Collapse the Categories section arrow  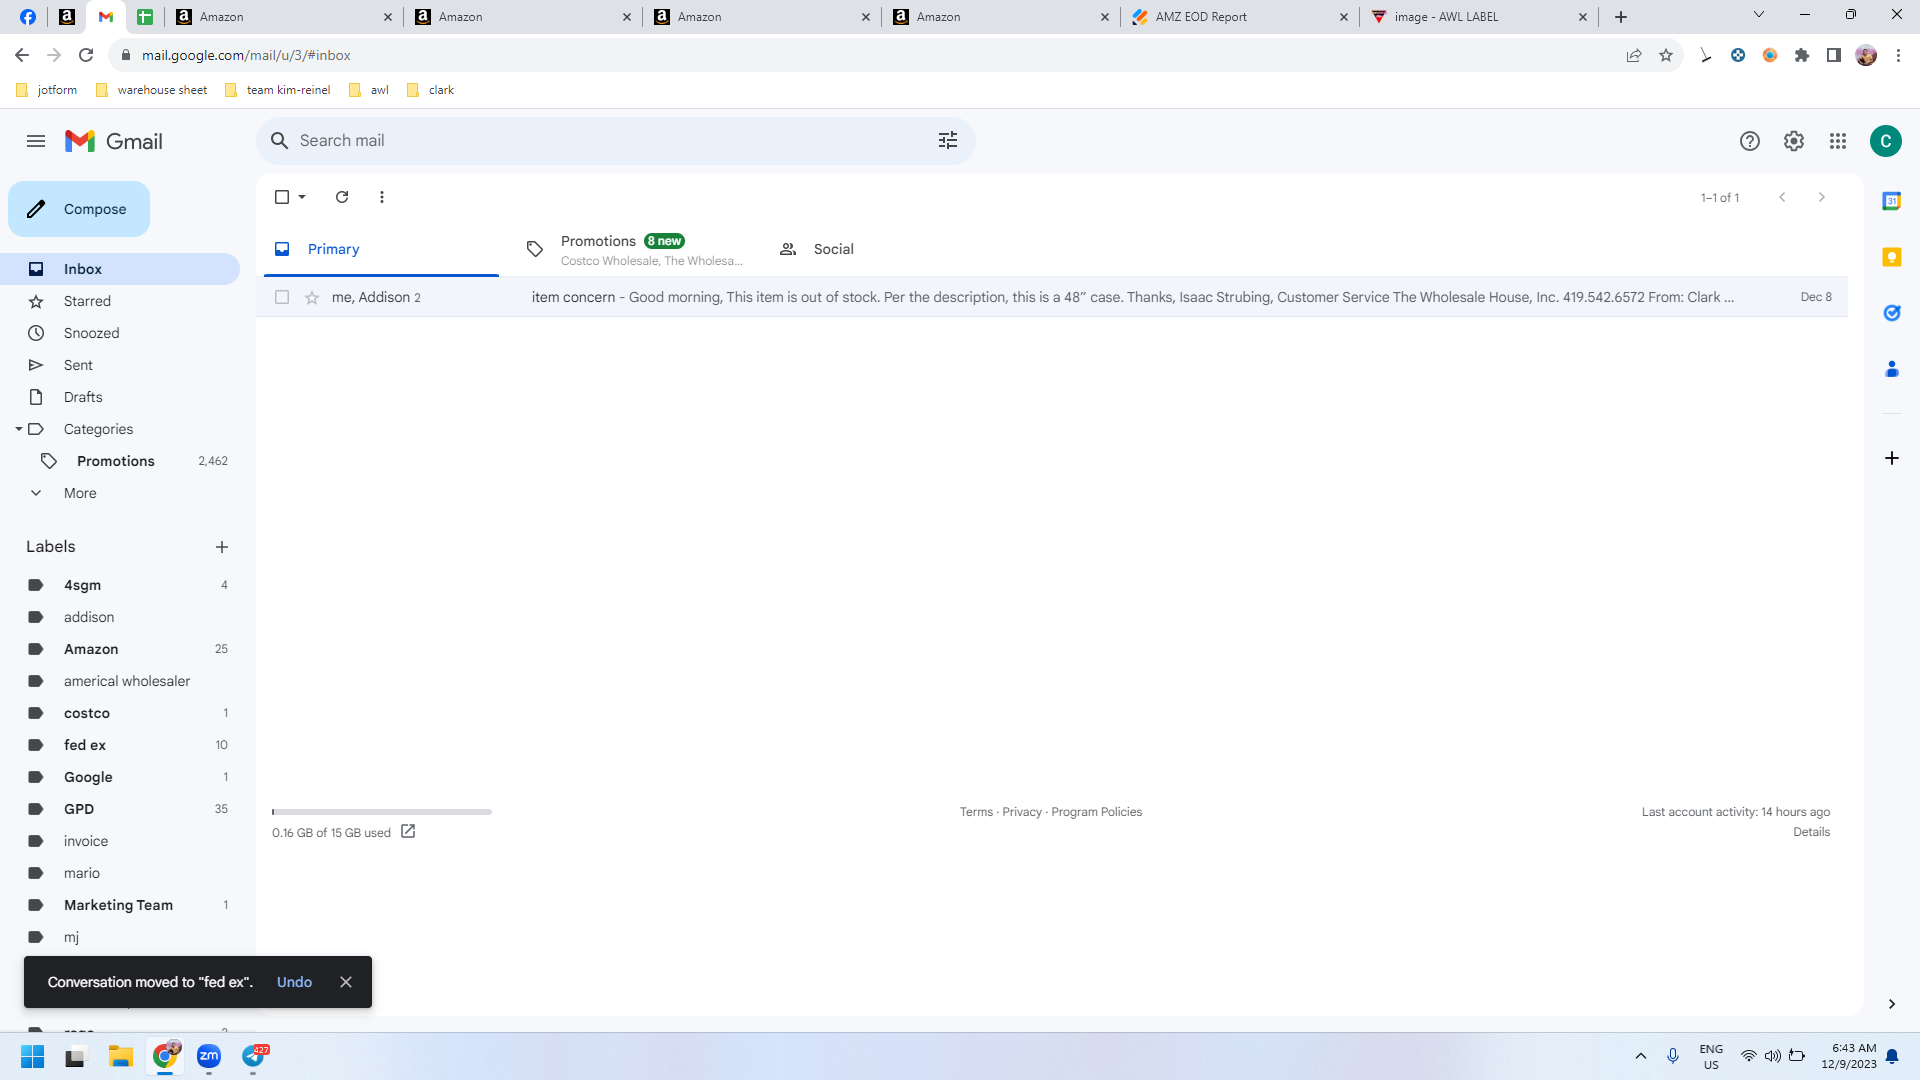pyautogui.click(x=18, y=429)
